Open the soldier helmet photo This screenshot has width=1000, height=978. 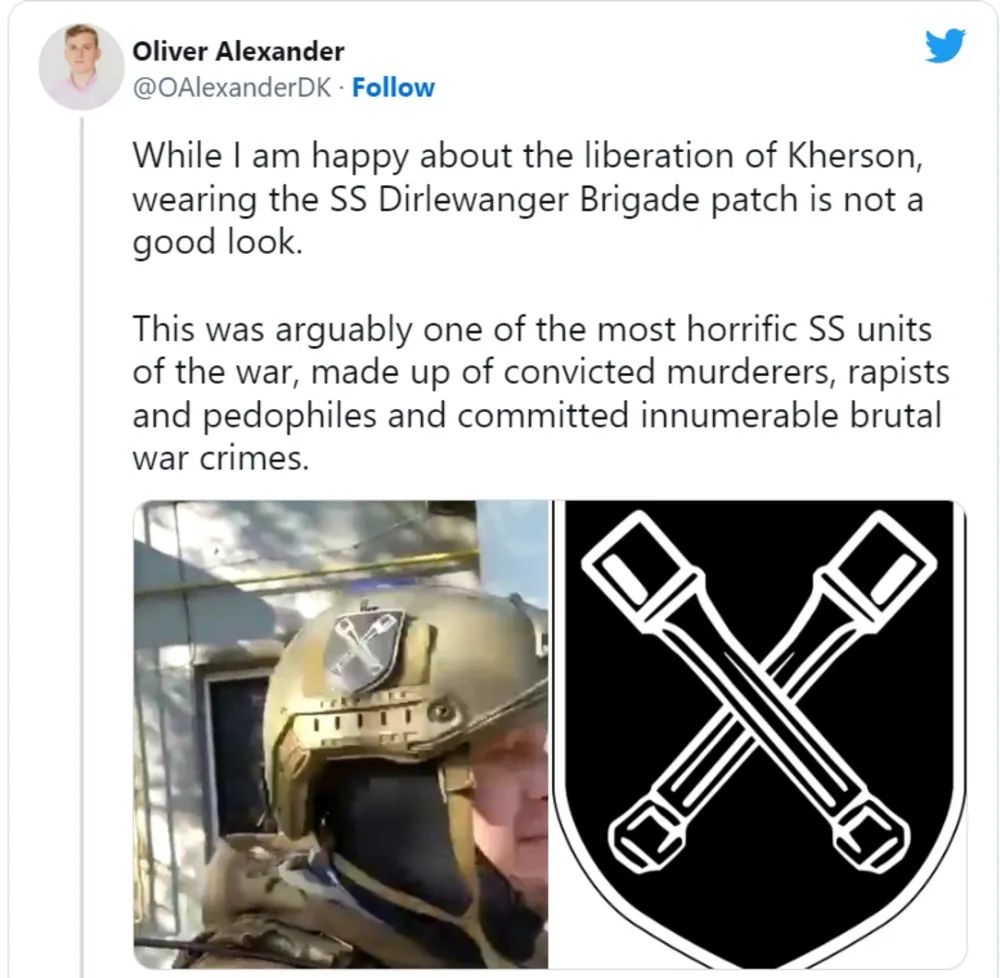[x=341, y=734]
